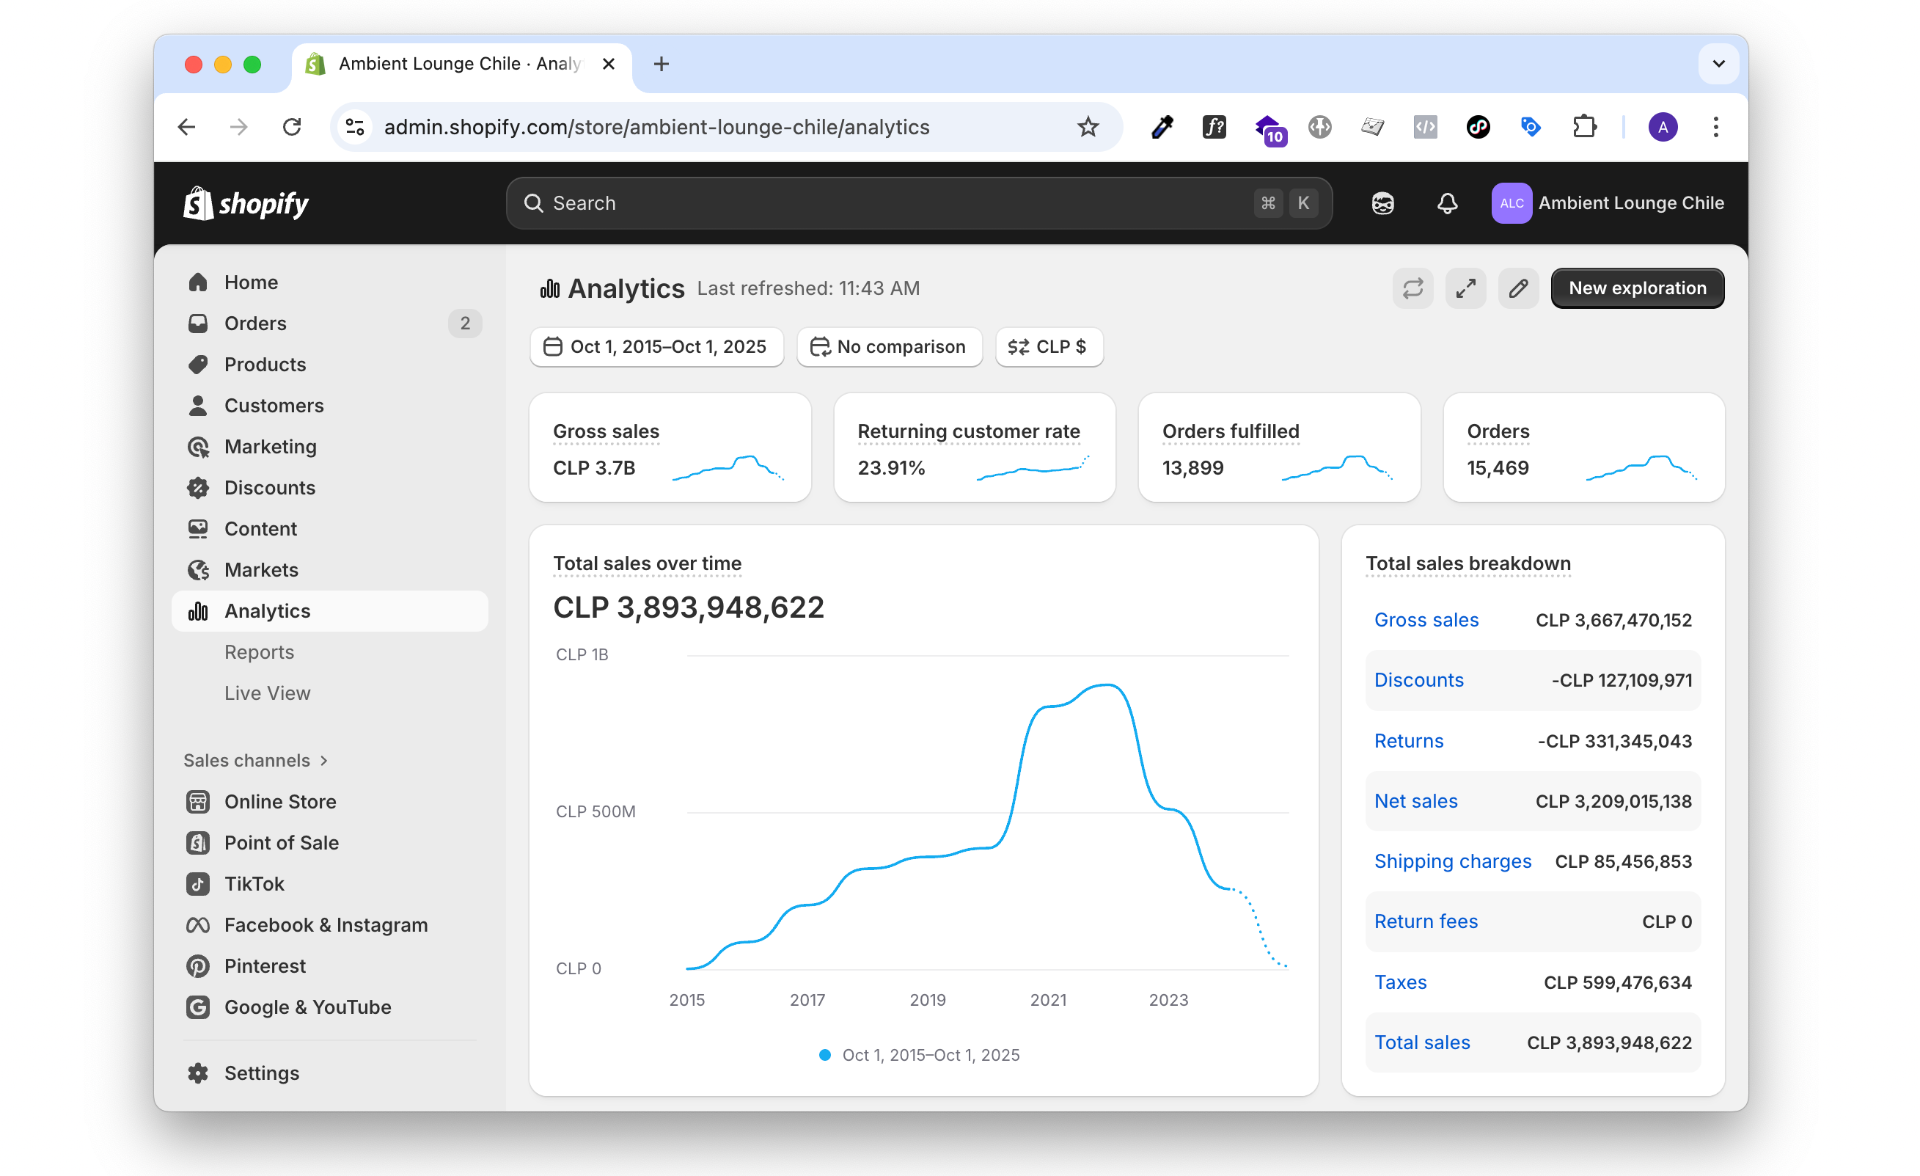Open the date range picker
The height and width of the screenshot is (1176, 1920).
click(656, 347)
